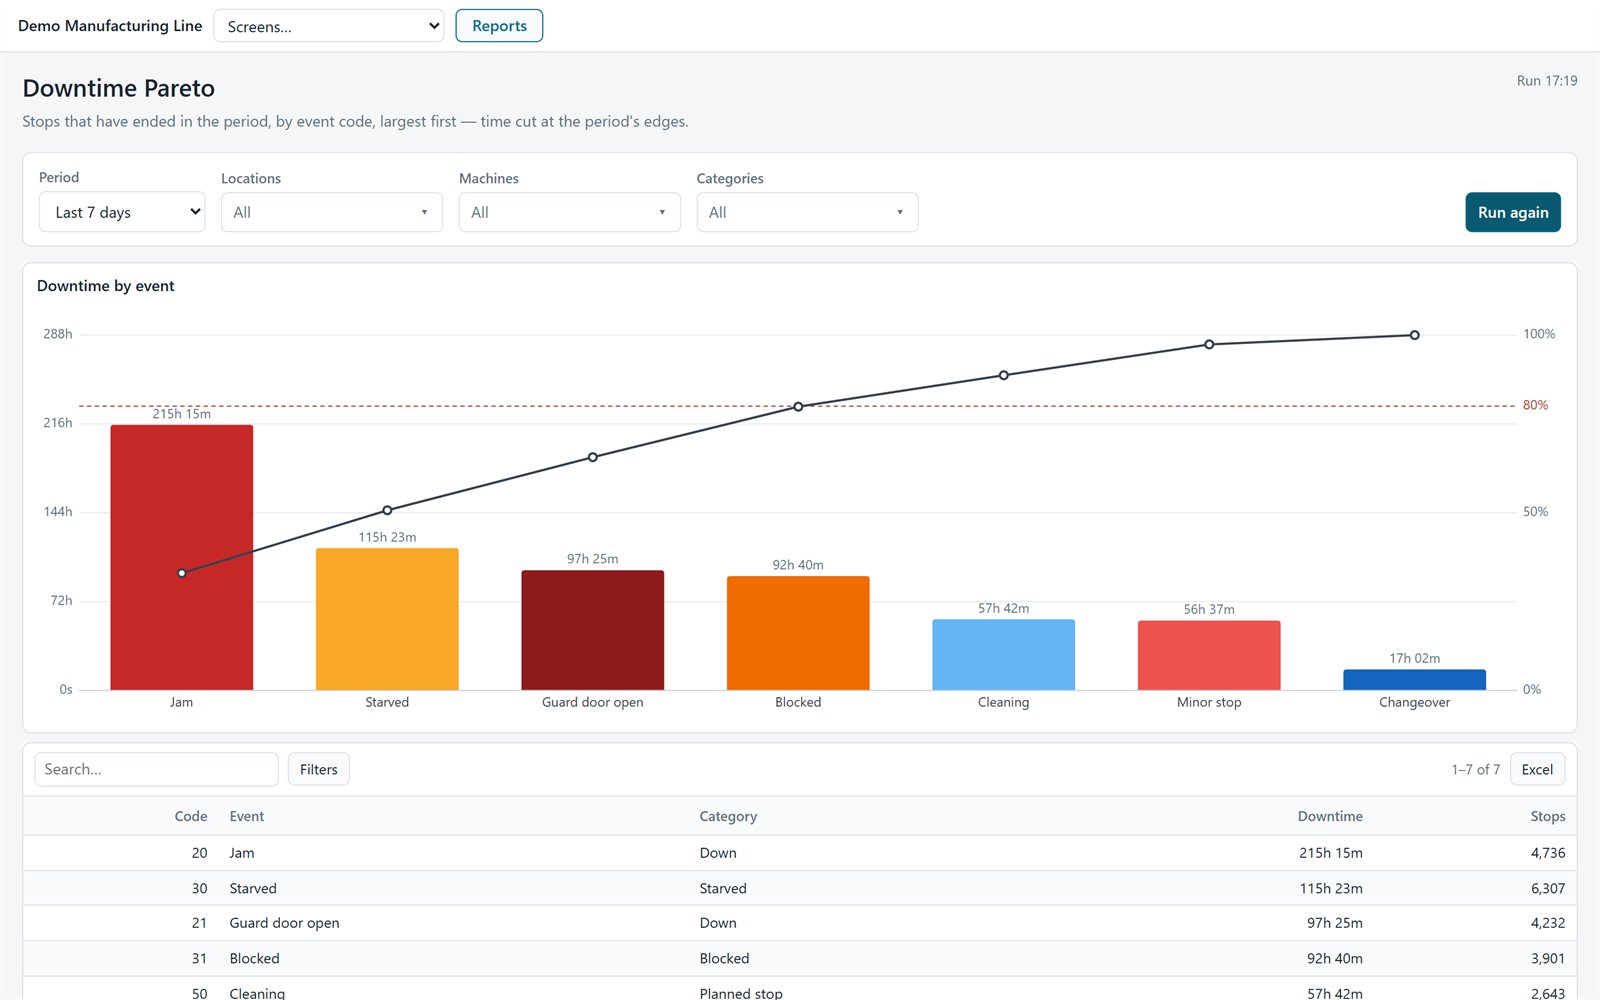
Task: Click the light blue Cleaning bar
Action: click(1004, 654)
